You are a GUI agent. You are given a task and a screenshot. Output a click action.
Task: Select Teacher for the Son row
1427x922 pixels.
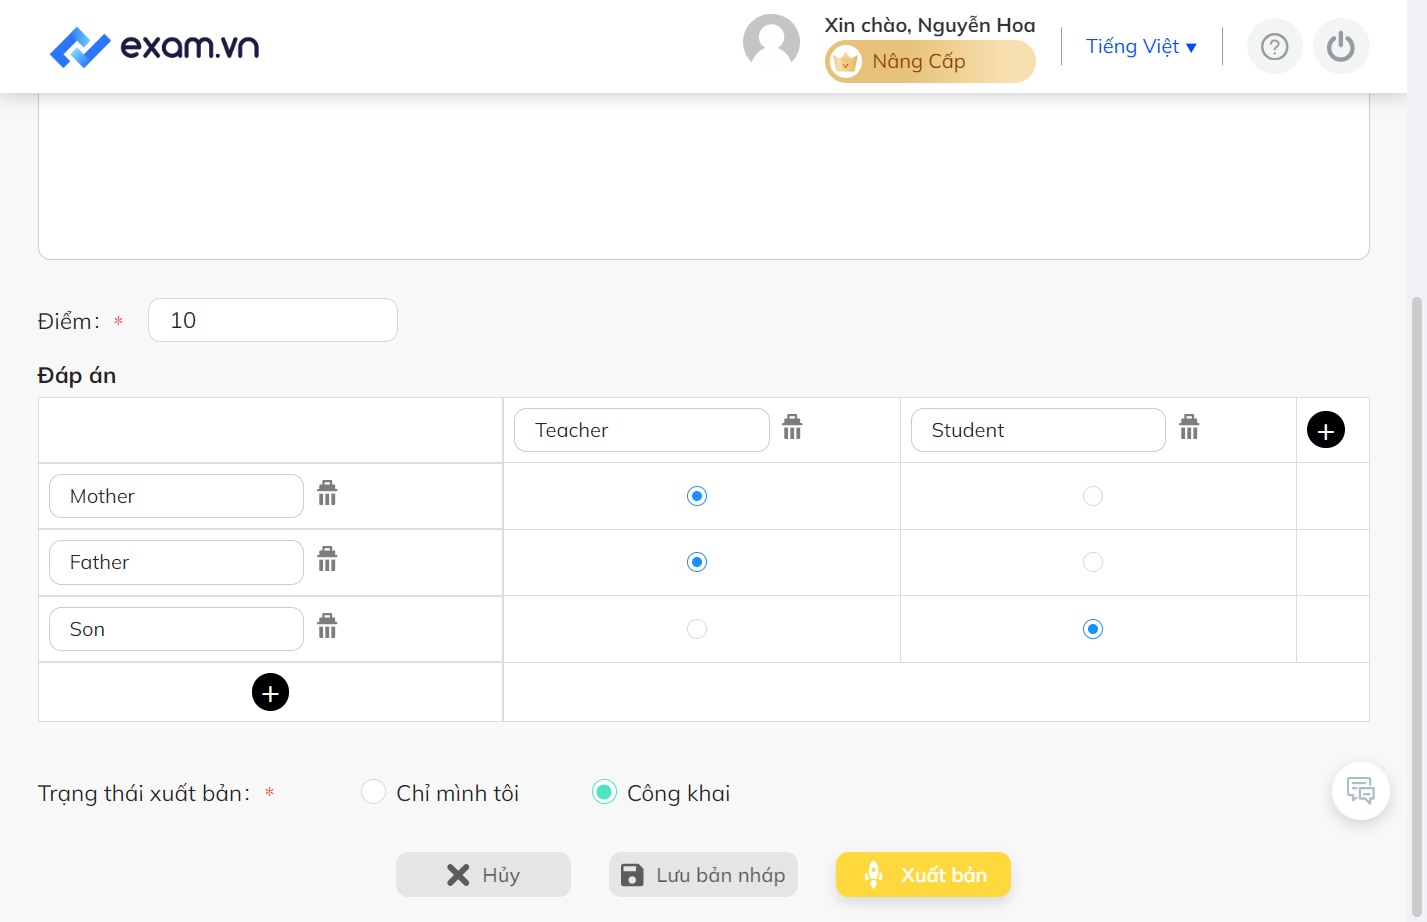click(x=697, y=629)
